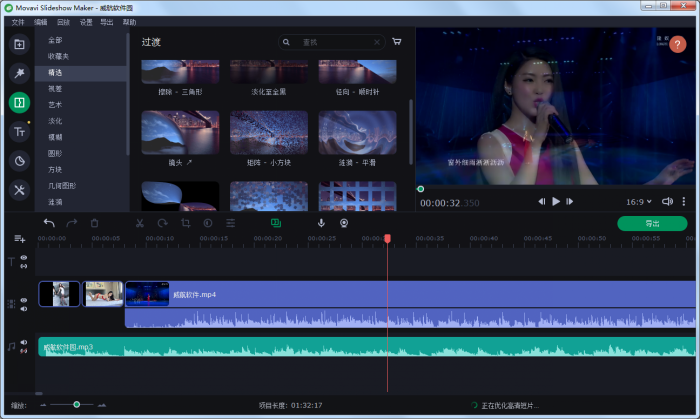Toggle title track link icon
The height and width of the screenshot is (419, 700).
(x=24, y=266)
